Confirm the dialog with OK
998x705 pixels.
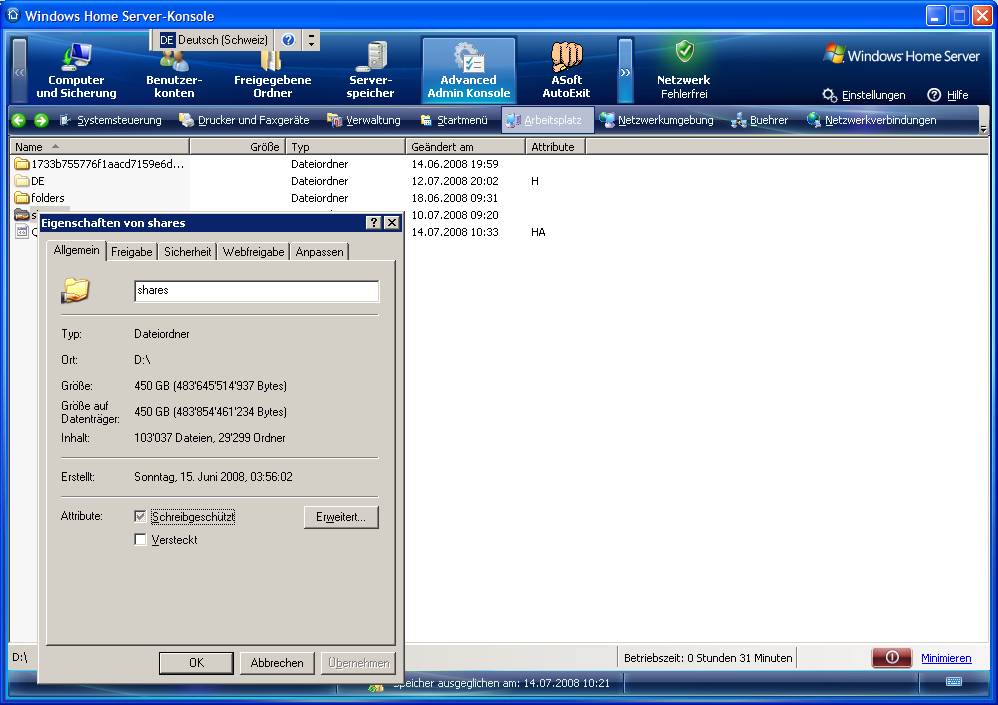[x=197, y=663]
